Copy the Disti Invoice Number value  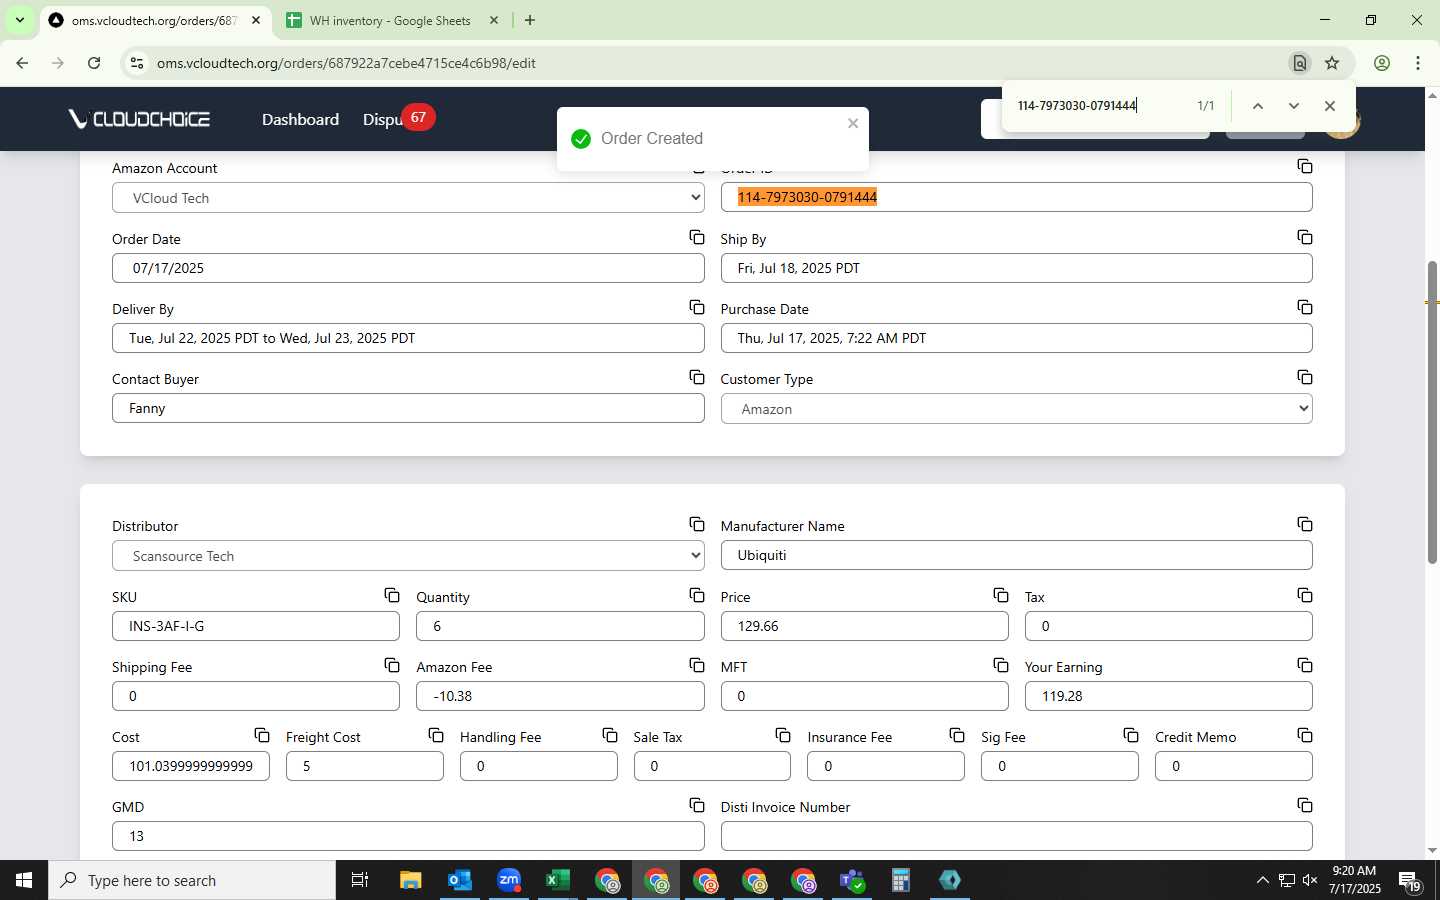click(x=1304, y=805)
